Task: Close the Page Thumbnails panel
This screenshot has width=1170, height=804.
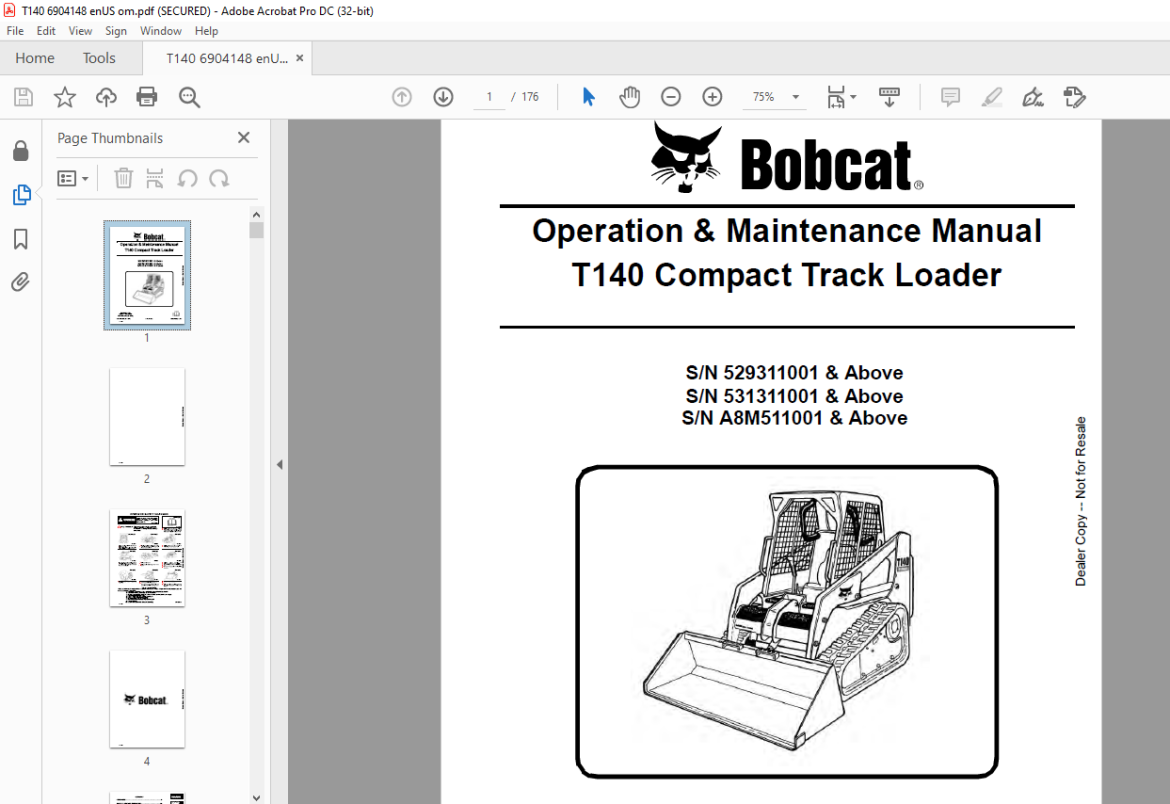Action: (243, 137)
